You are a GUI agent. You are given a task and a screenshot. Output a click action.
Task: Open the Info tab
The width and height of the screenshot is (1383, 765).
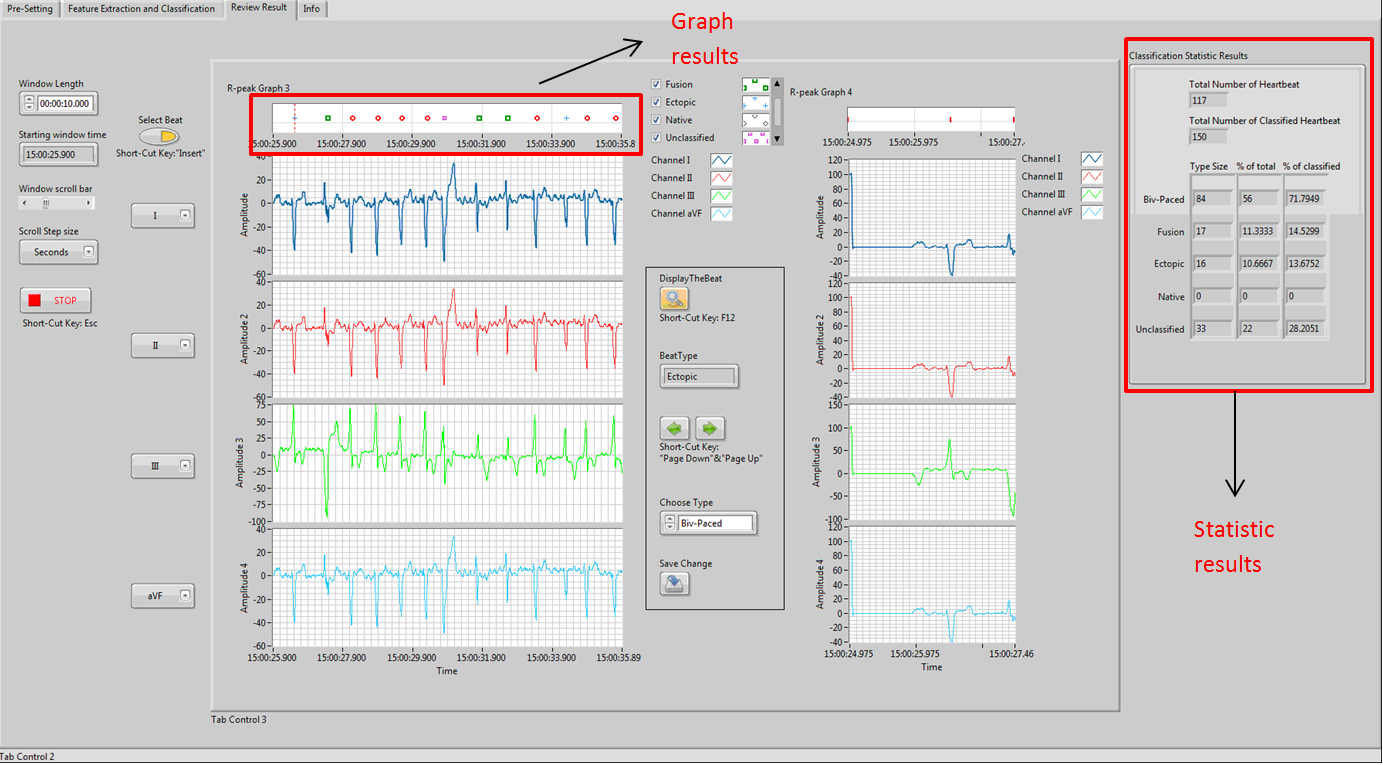(x=312, y=9)
